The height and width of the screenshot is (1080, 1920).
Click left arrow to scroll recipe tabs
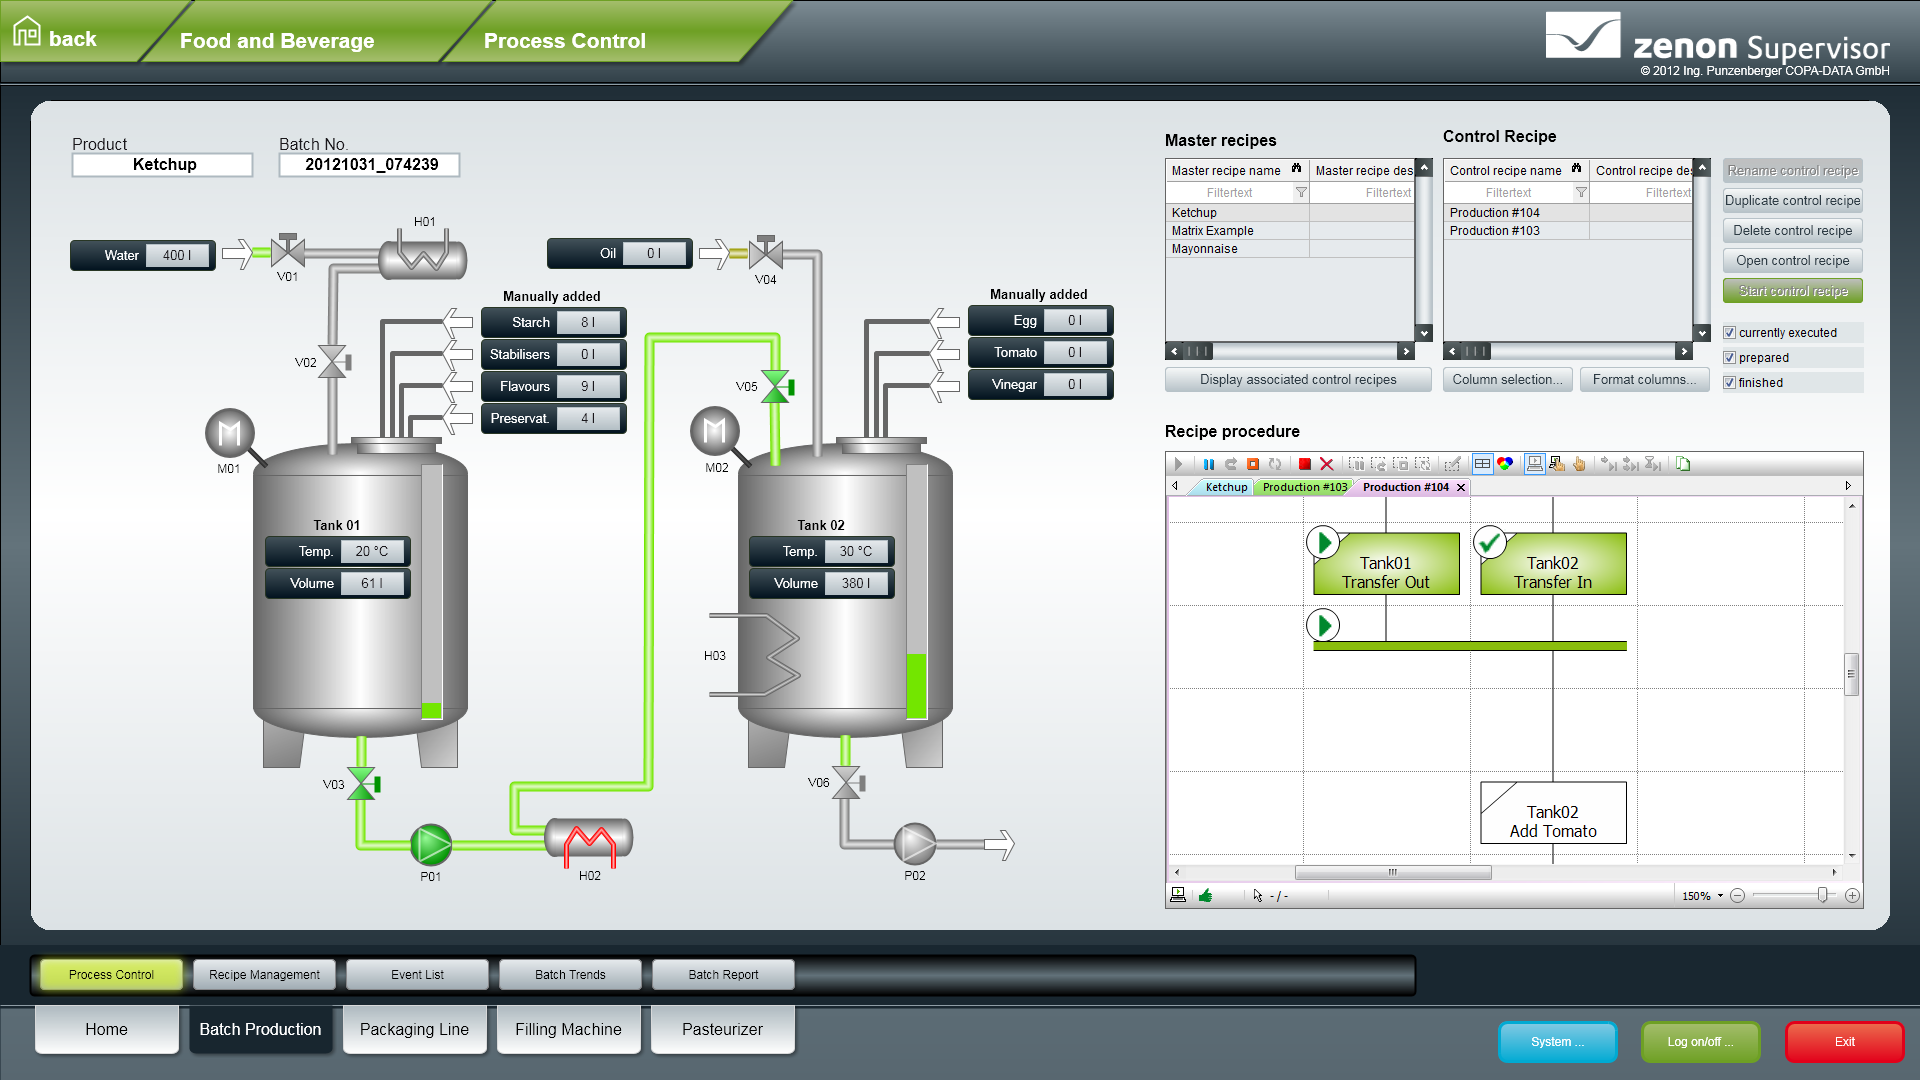coord(1175,486)
